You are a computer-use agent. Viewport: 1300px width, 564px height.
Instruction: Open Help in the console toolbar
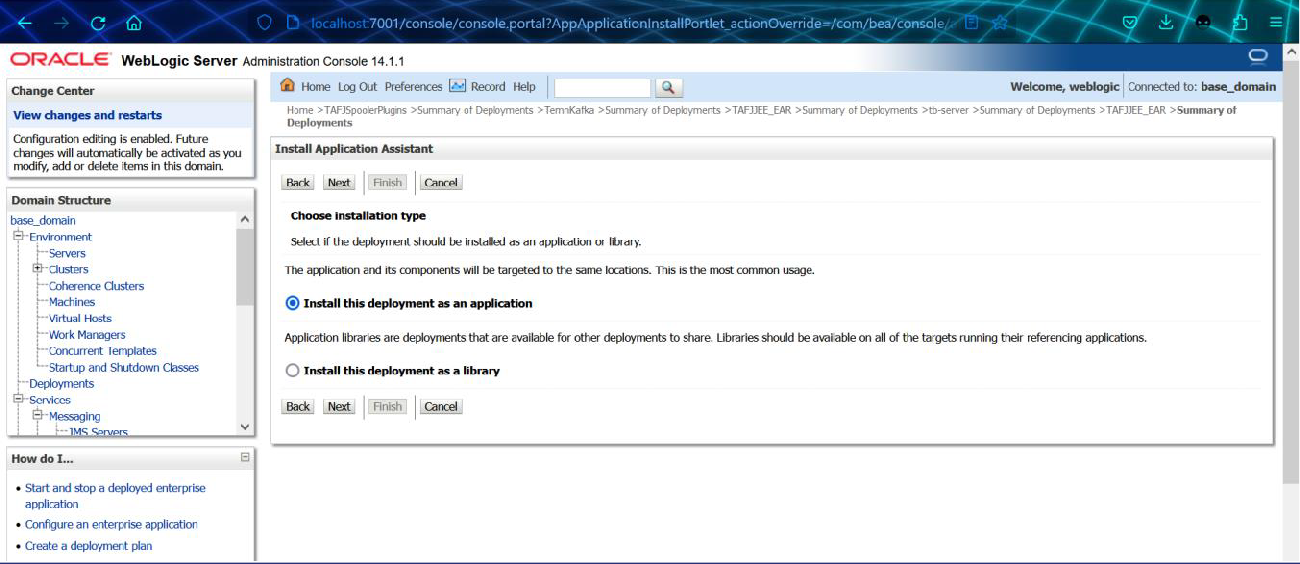[524, 87]
